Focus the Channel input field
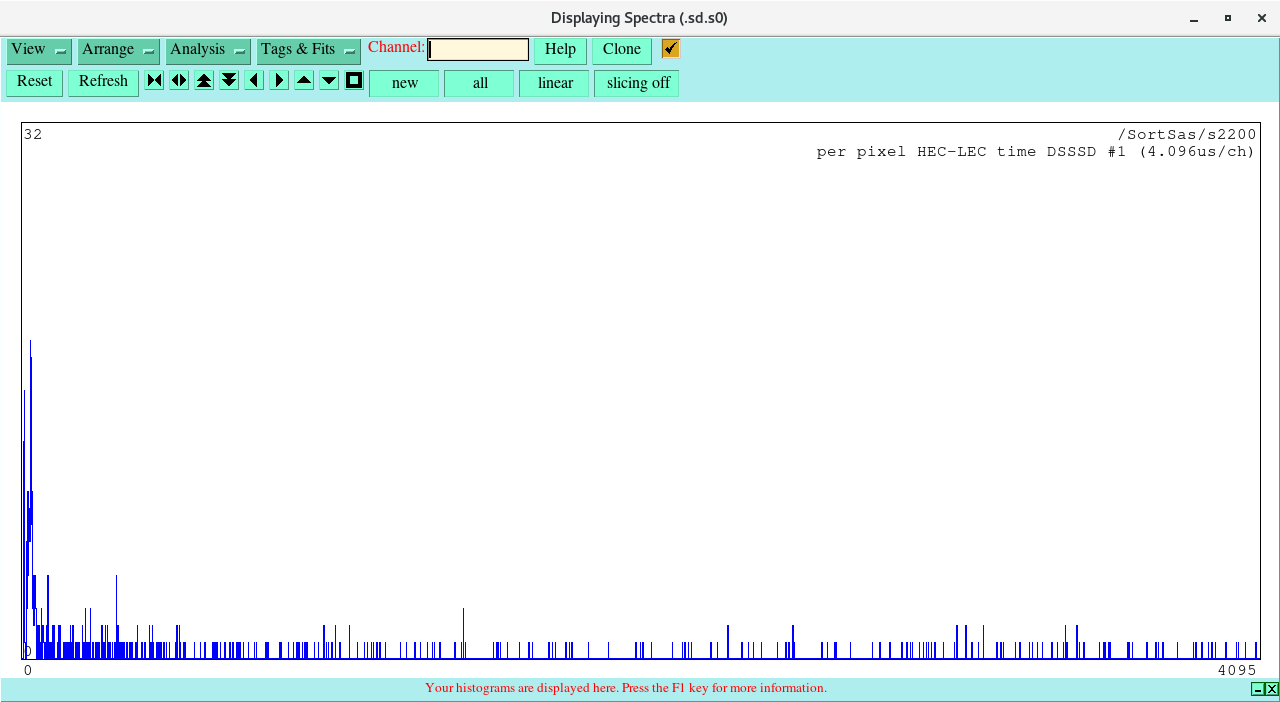 tap(478, 50)
